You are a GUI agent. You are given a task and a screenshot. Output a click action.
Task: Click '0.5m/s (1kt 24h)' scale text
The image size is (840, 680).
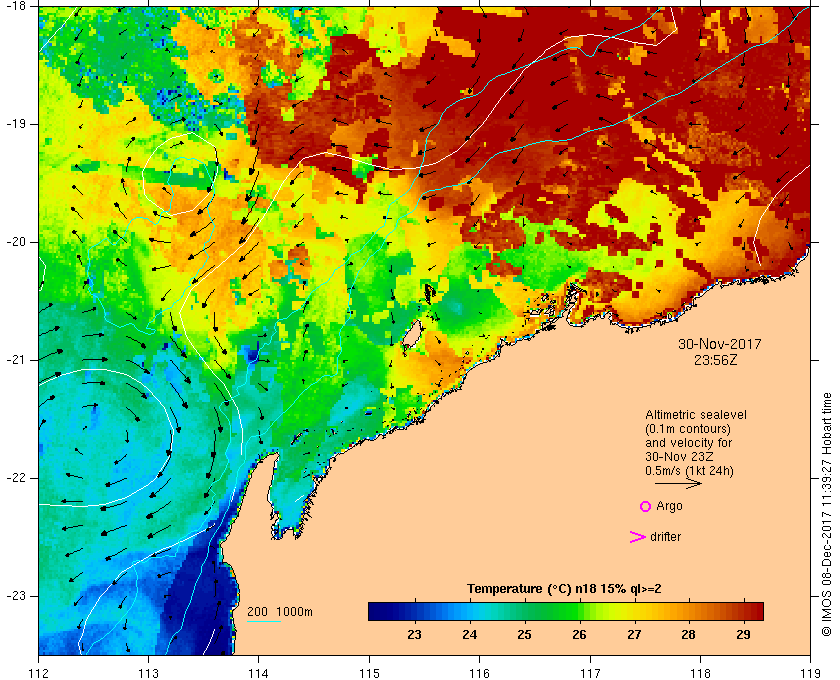[689, 471]
